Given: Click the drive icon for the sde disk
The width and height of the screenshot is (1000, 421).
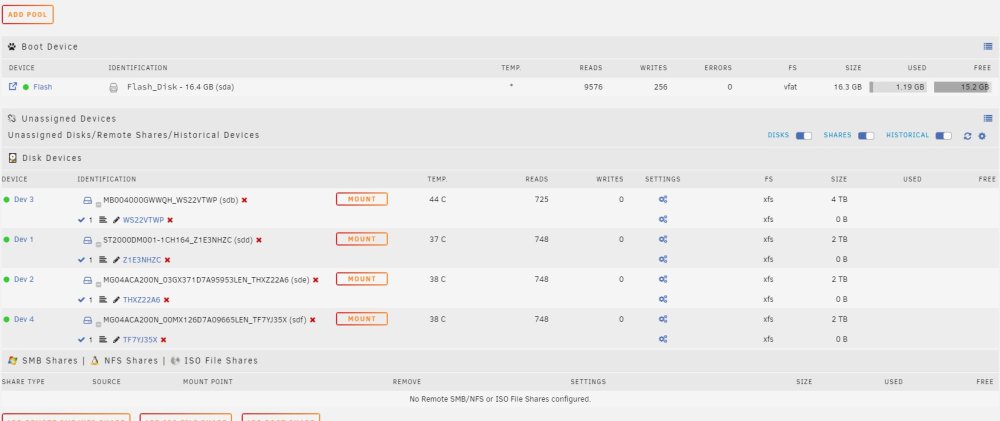Looking at the screenshot, I should 87,280.
